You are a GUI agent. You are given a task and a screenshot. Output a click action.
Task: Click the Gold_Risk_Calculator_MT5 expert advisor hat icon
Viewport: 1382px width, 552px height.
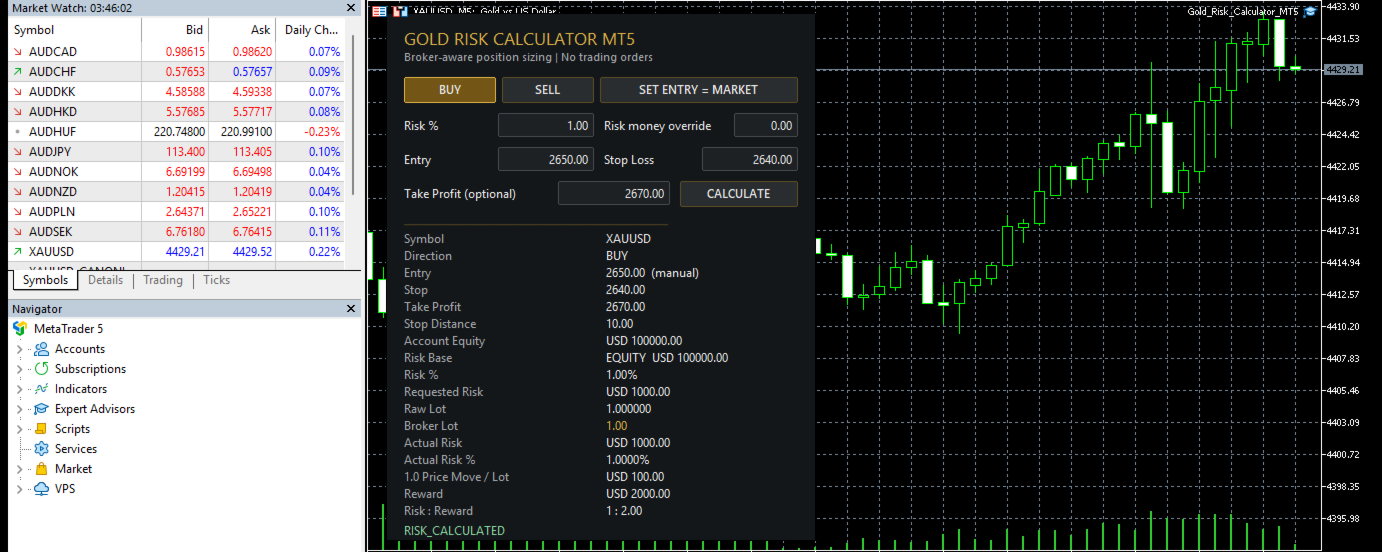click(1310, 12)
